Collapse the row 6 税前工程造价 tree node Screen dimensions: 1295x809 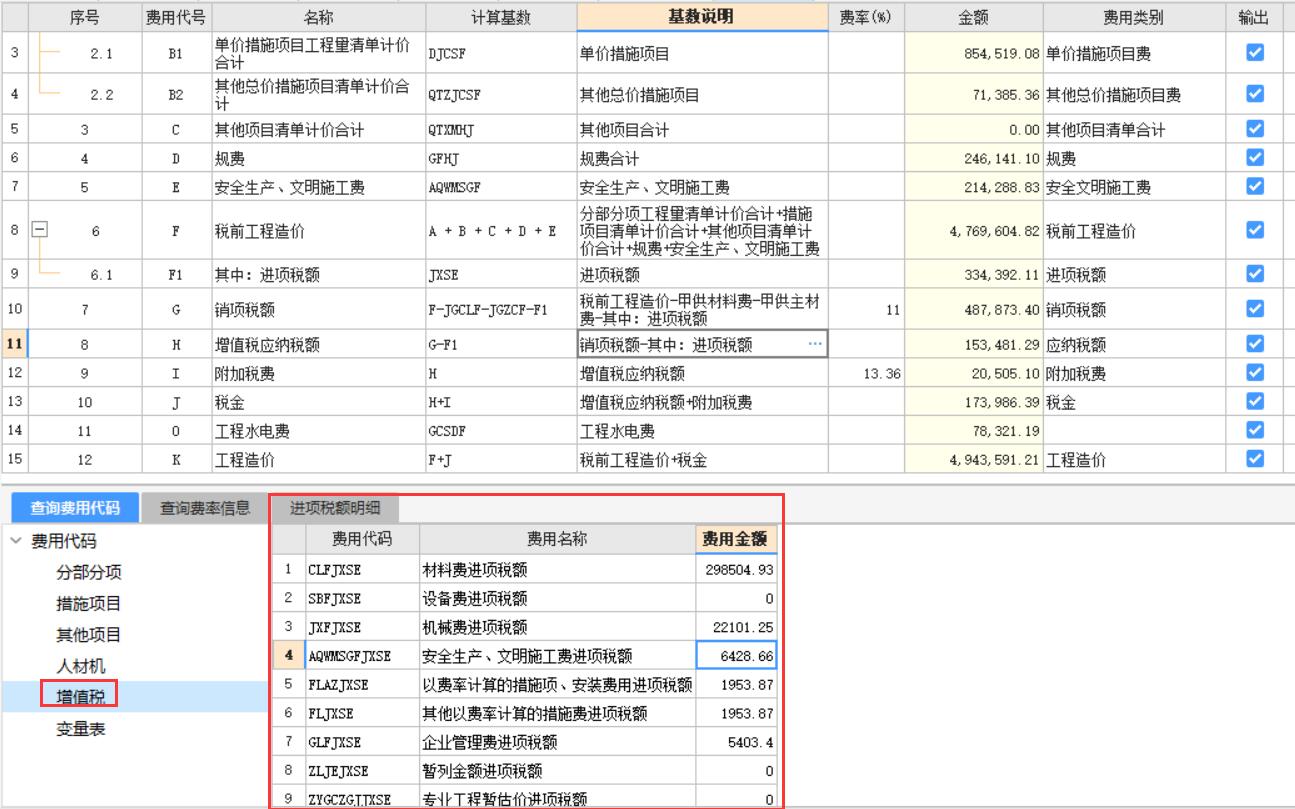pos(39,230)
